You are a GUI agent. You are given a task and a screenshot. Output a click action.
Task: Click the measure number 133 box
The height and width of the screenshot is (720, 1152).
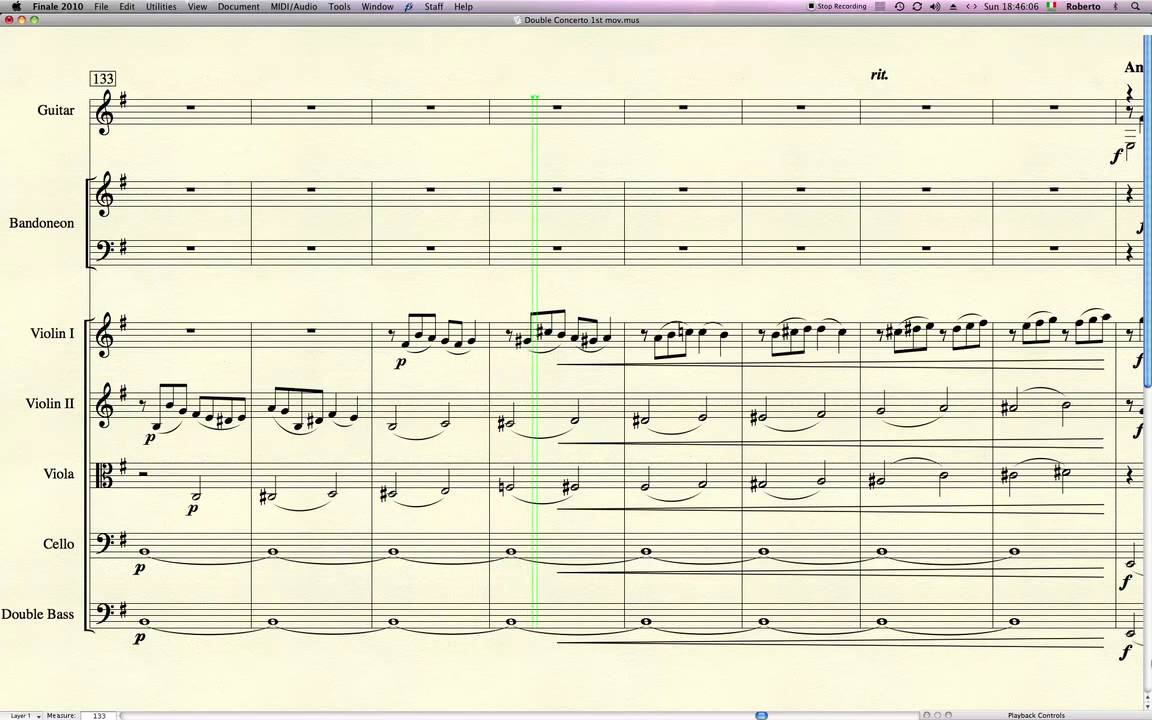(x=103, y=79)
